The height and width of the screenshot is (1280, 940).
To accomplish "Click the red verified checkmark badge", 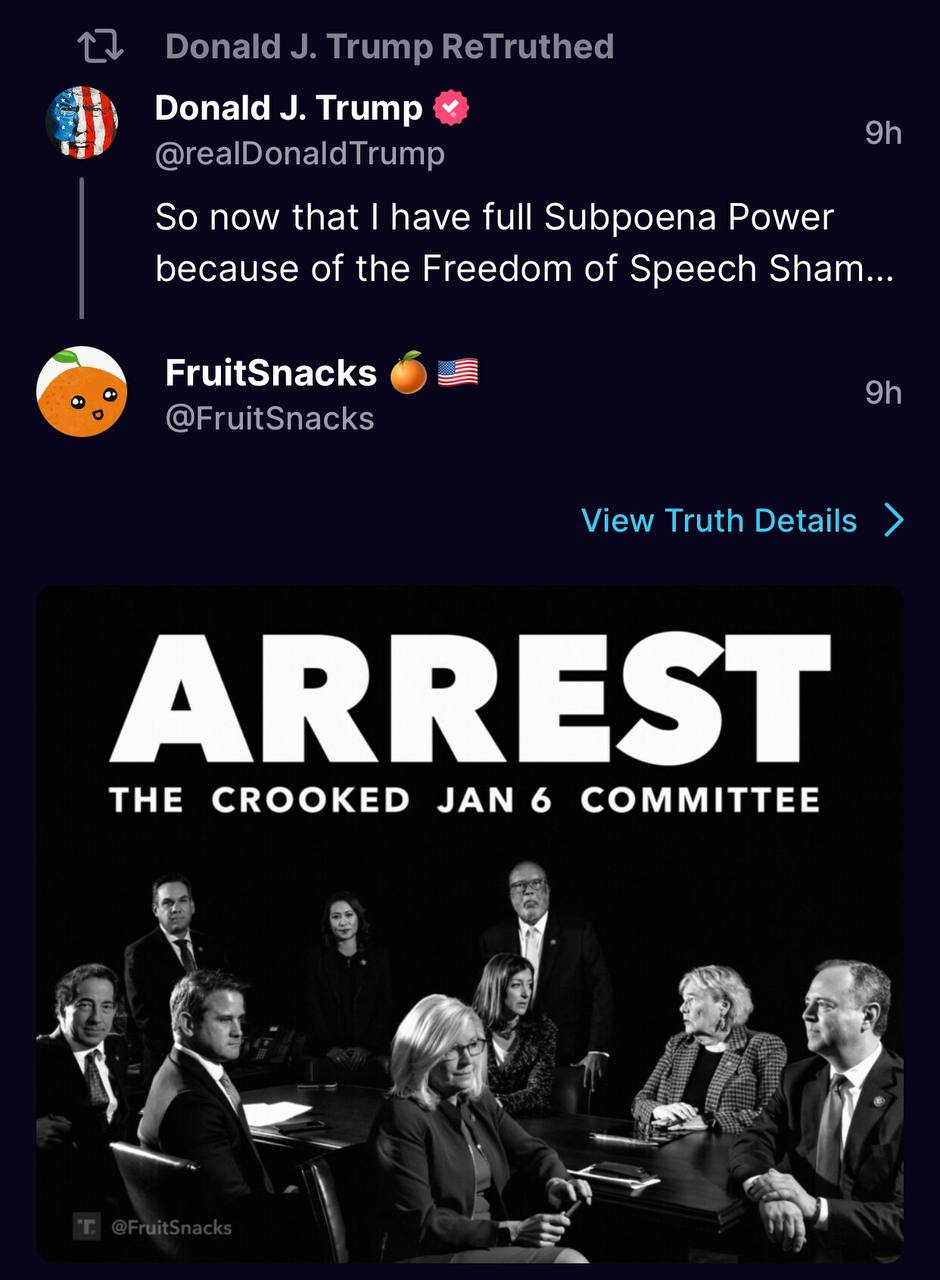I will pos(451,108).
